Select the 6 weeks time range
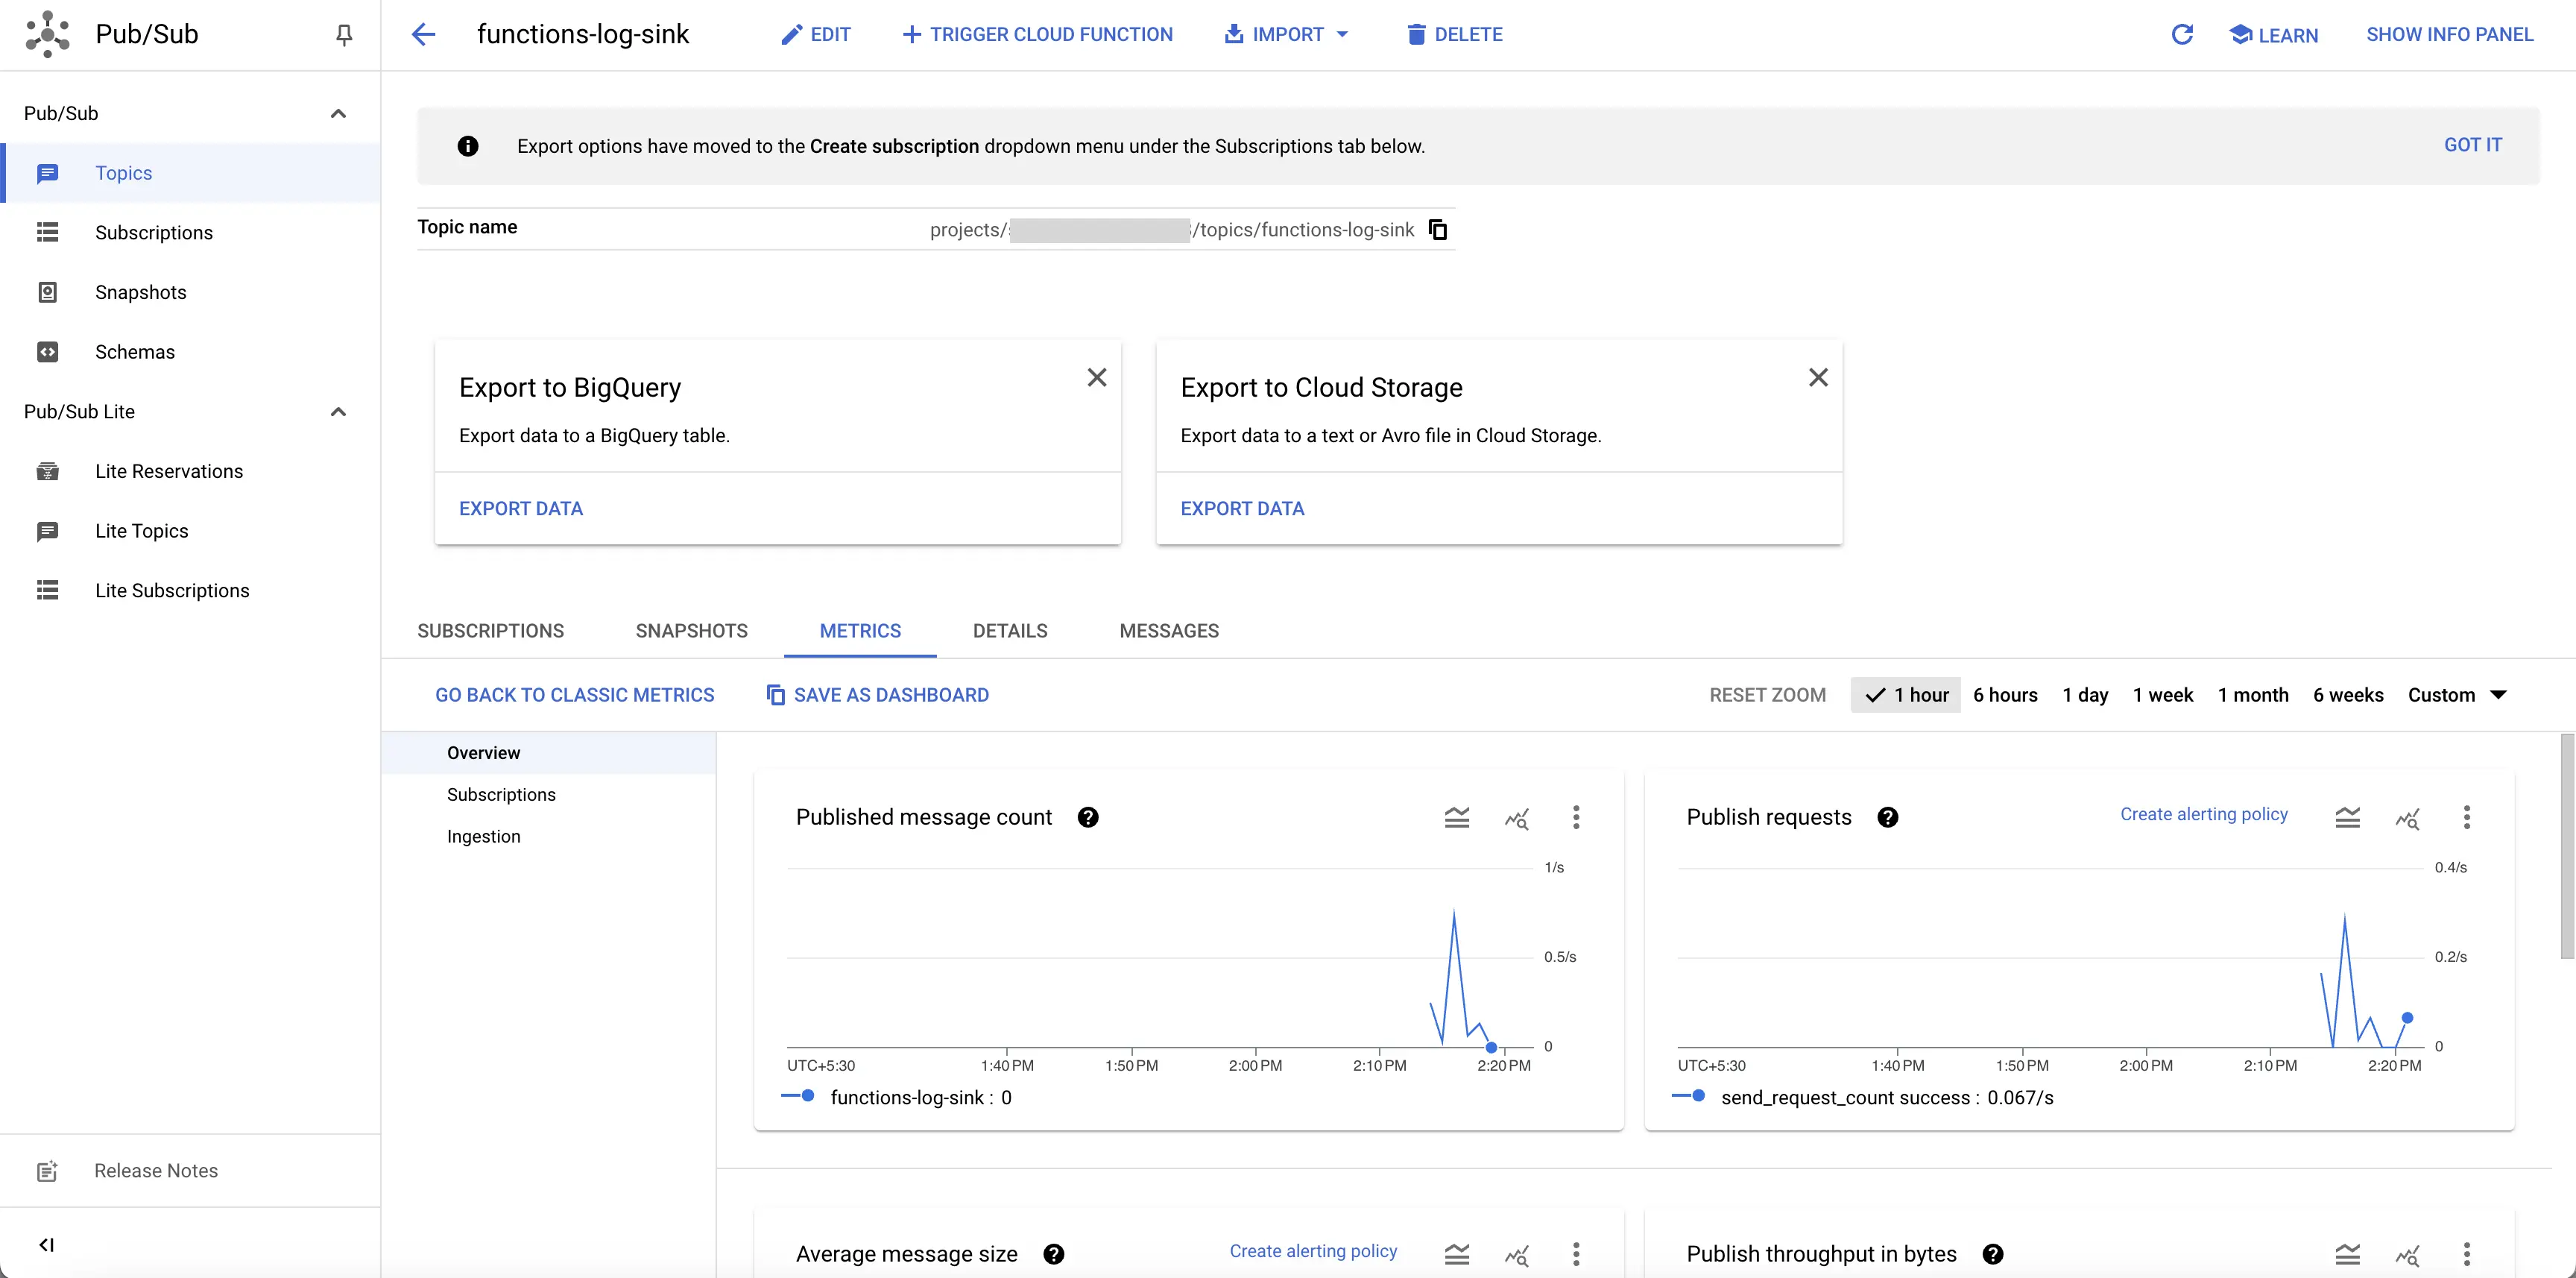Viewport: 2576px width, 1278px height. coord(2347,695)
